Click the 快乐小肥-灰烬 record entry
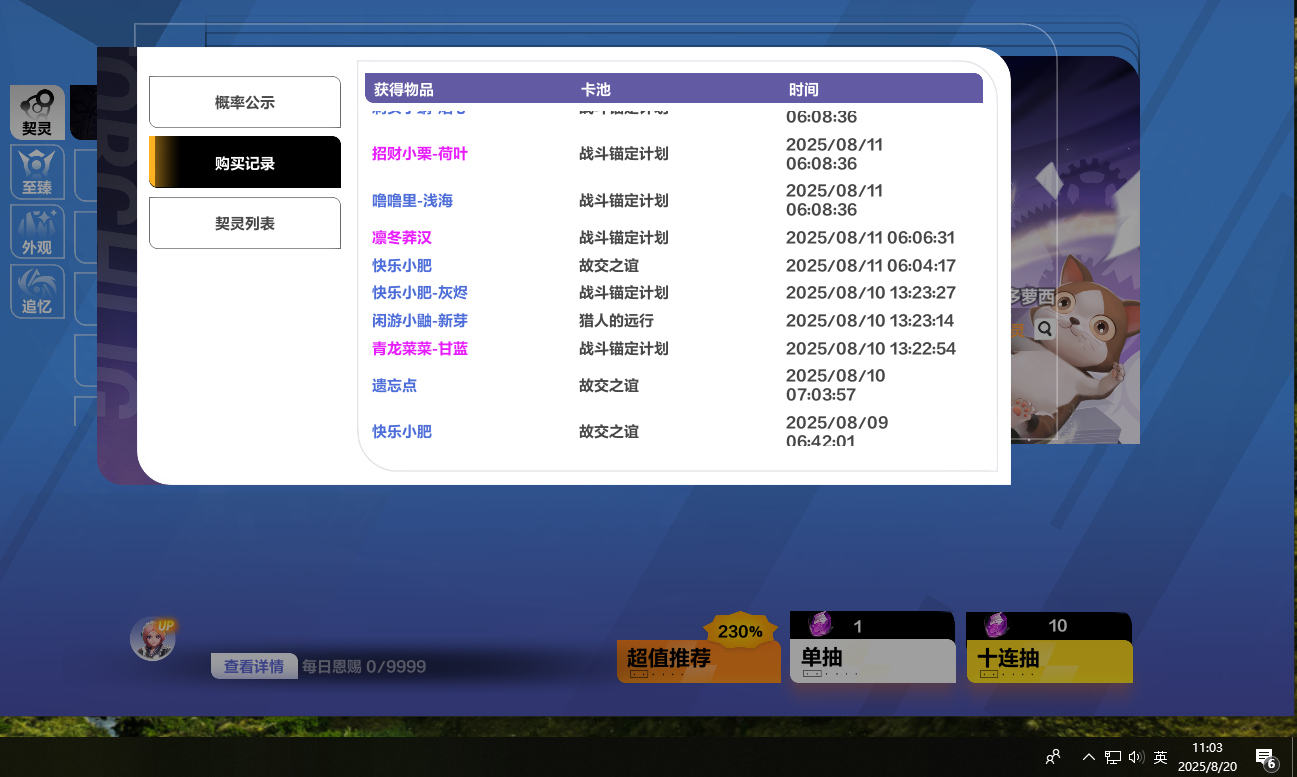This screenshot has width=1297, height=777. pos(420,293)
